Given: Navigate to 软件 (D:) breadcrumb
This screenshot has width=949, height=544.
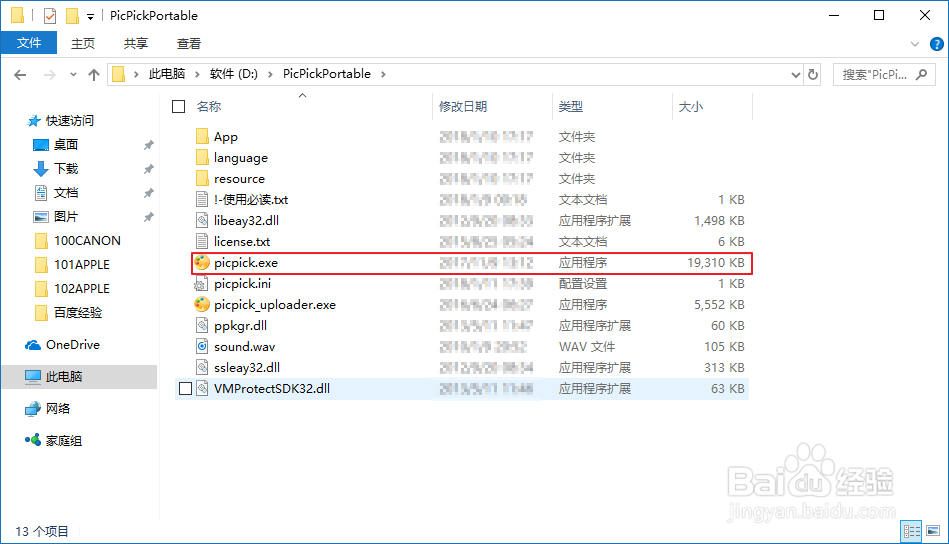Looking at the screenshot, I should point(234,74).
